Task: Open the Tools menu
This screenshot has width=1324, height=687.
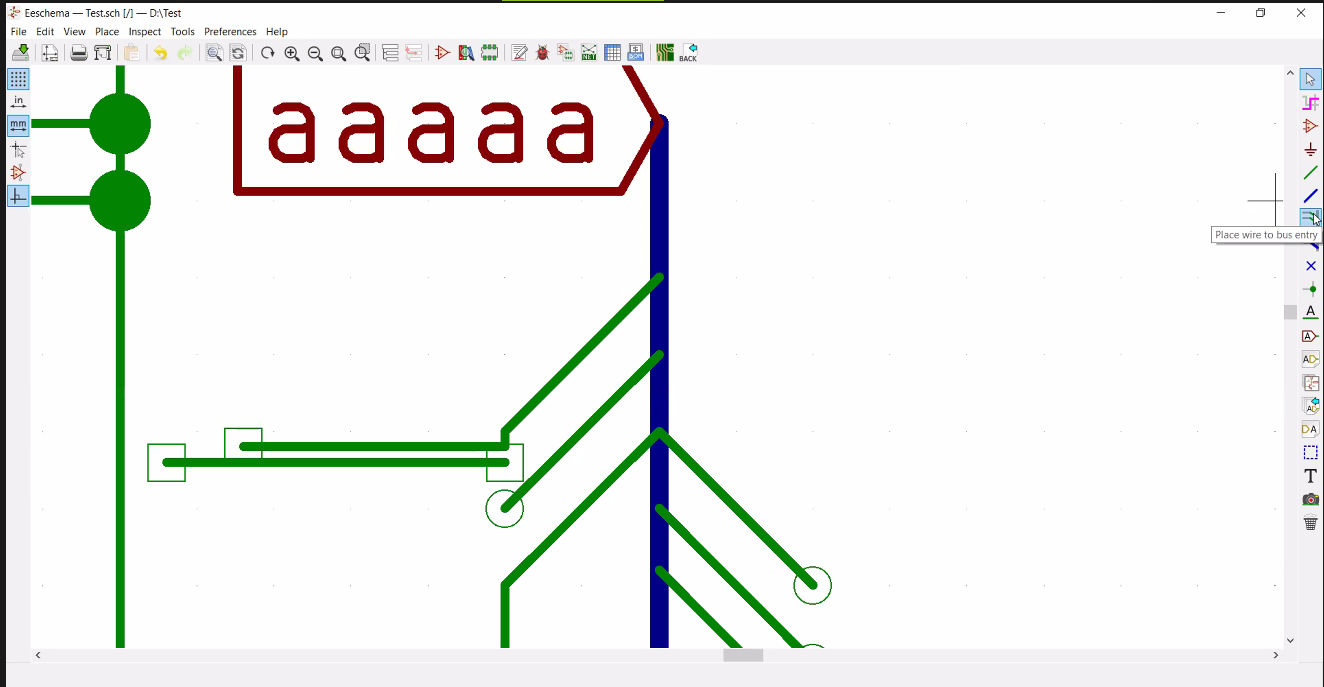Action: pos(182,32)
